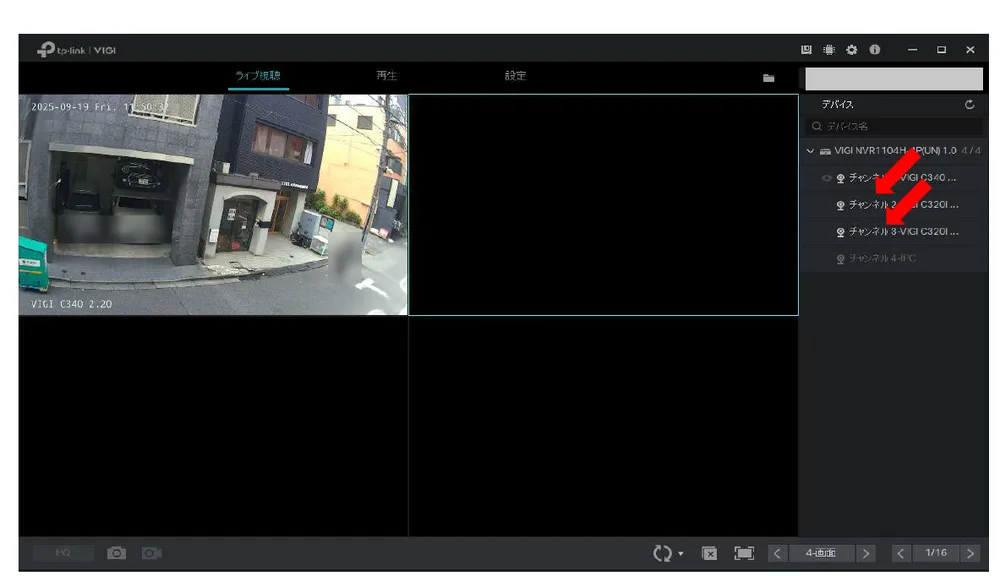1000x576 pixels.
Task: Click the デバイス panel header
Action: click(837, 105)
